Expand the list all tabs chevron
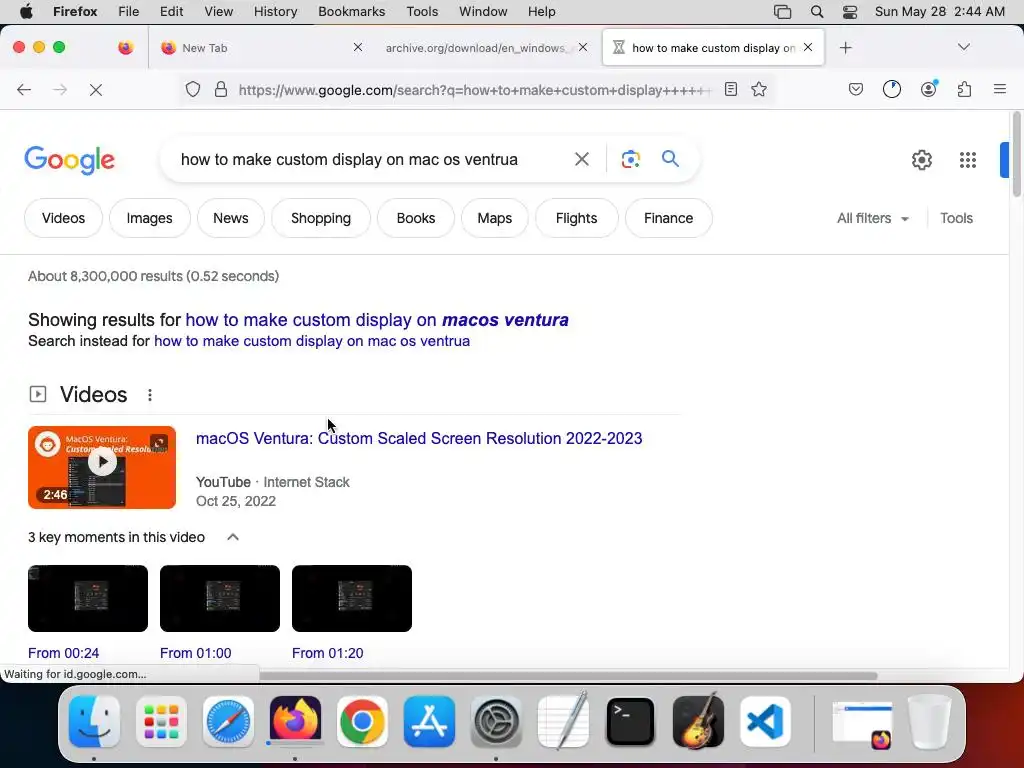This screenshot has width=1024, height=768. point(963,47)
